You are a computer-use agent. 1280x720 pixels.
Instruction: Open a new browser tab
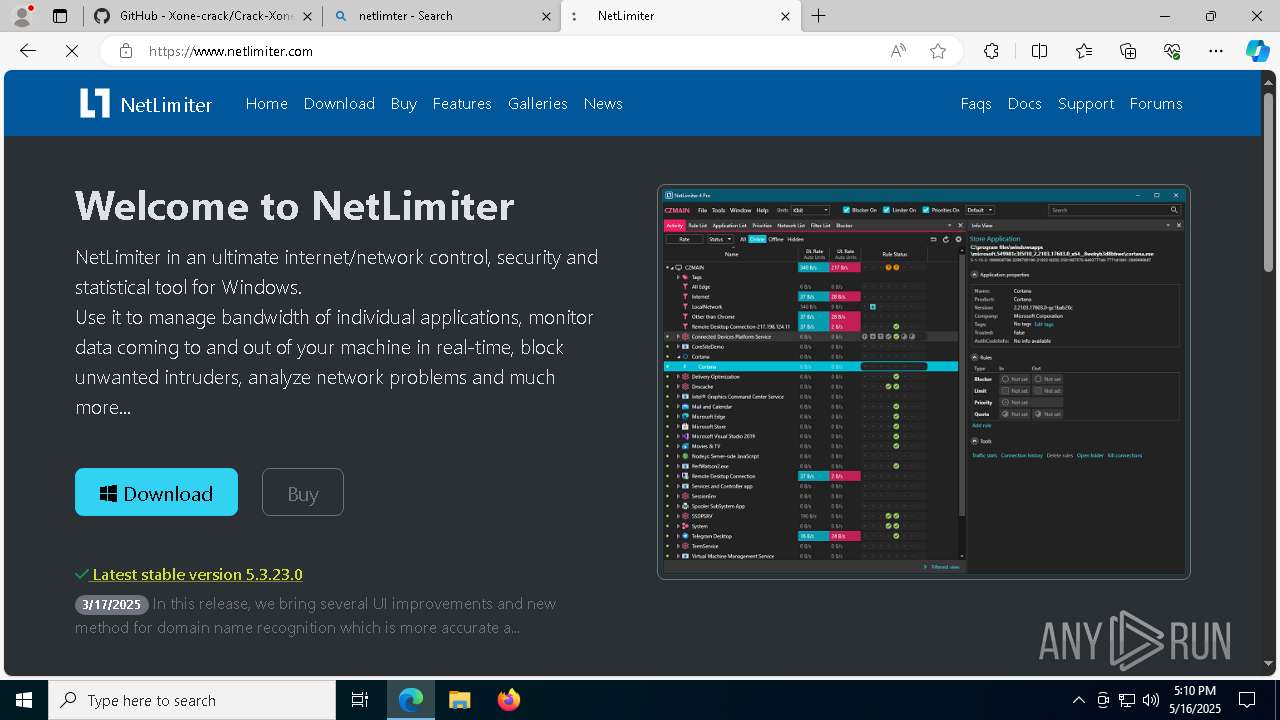818,16
